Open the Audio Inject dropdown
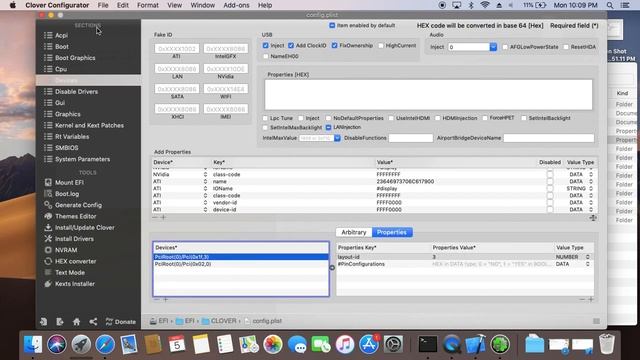640x360 pixels. [493, 47]
